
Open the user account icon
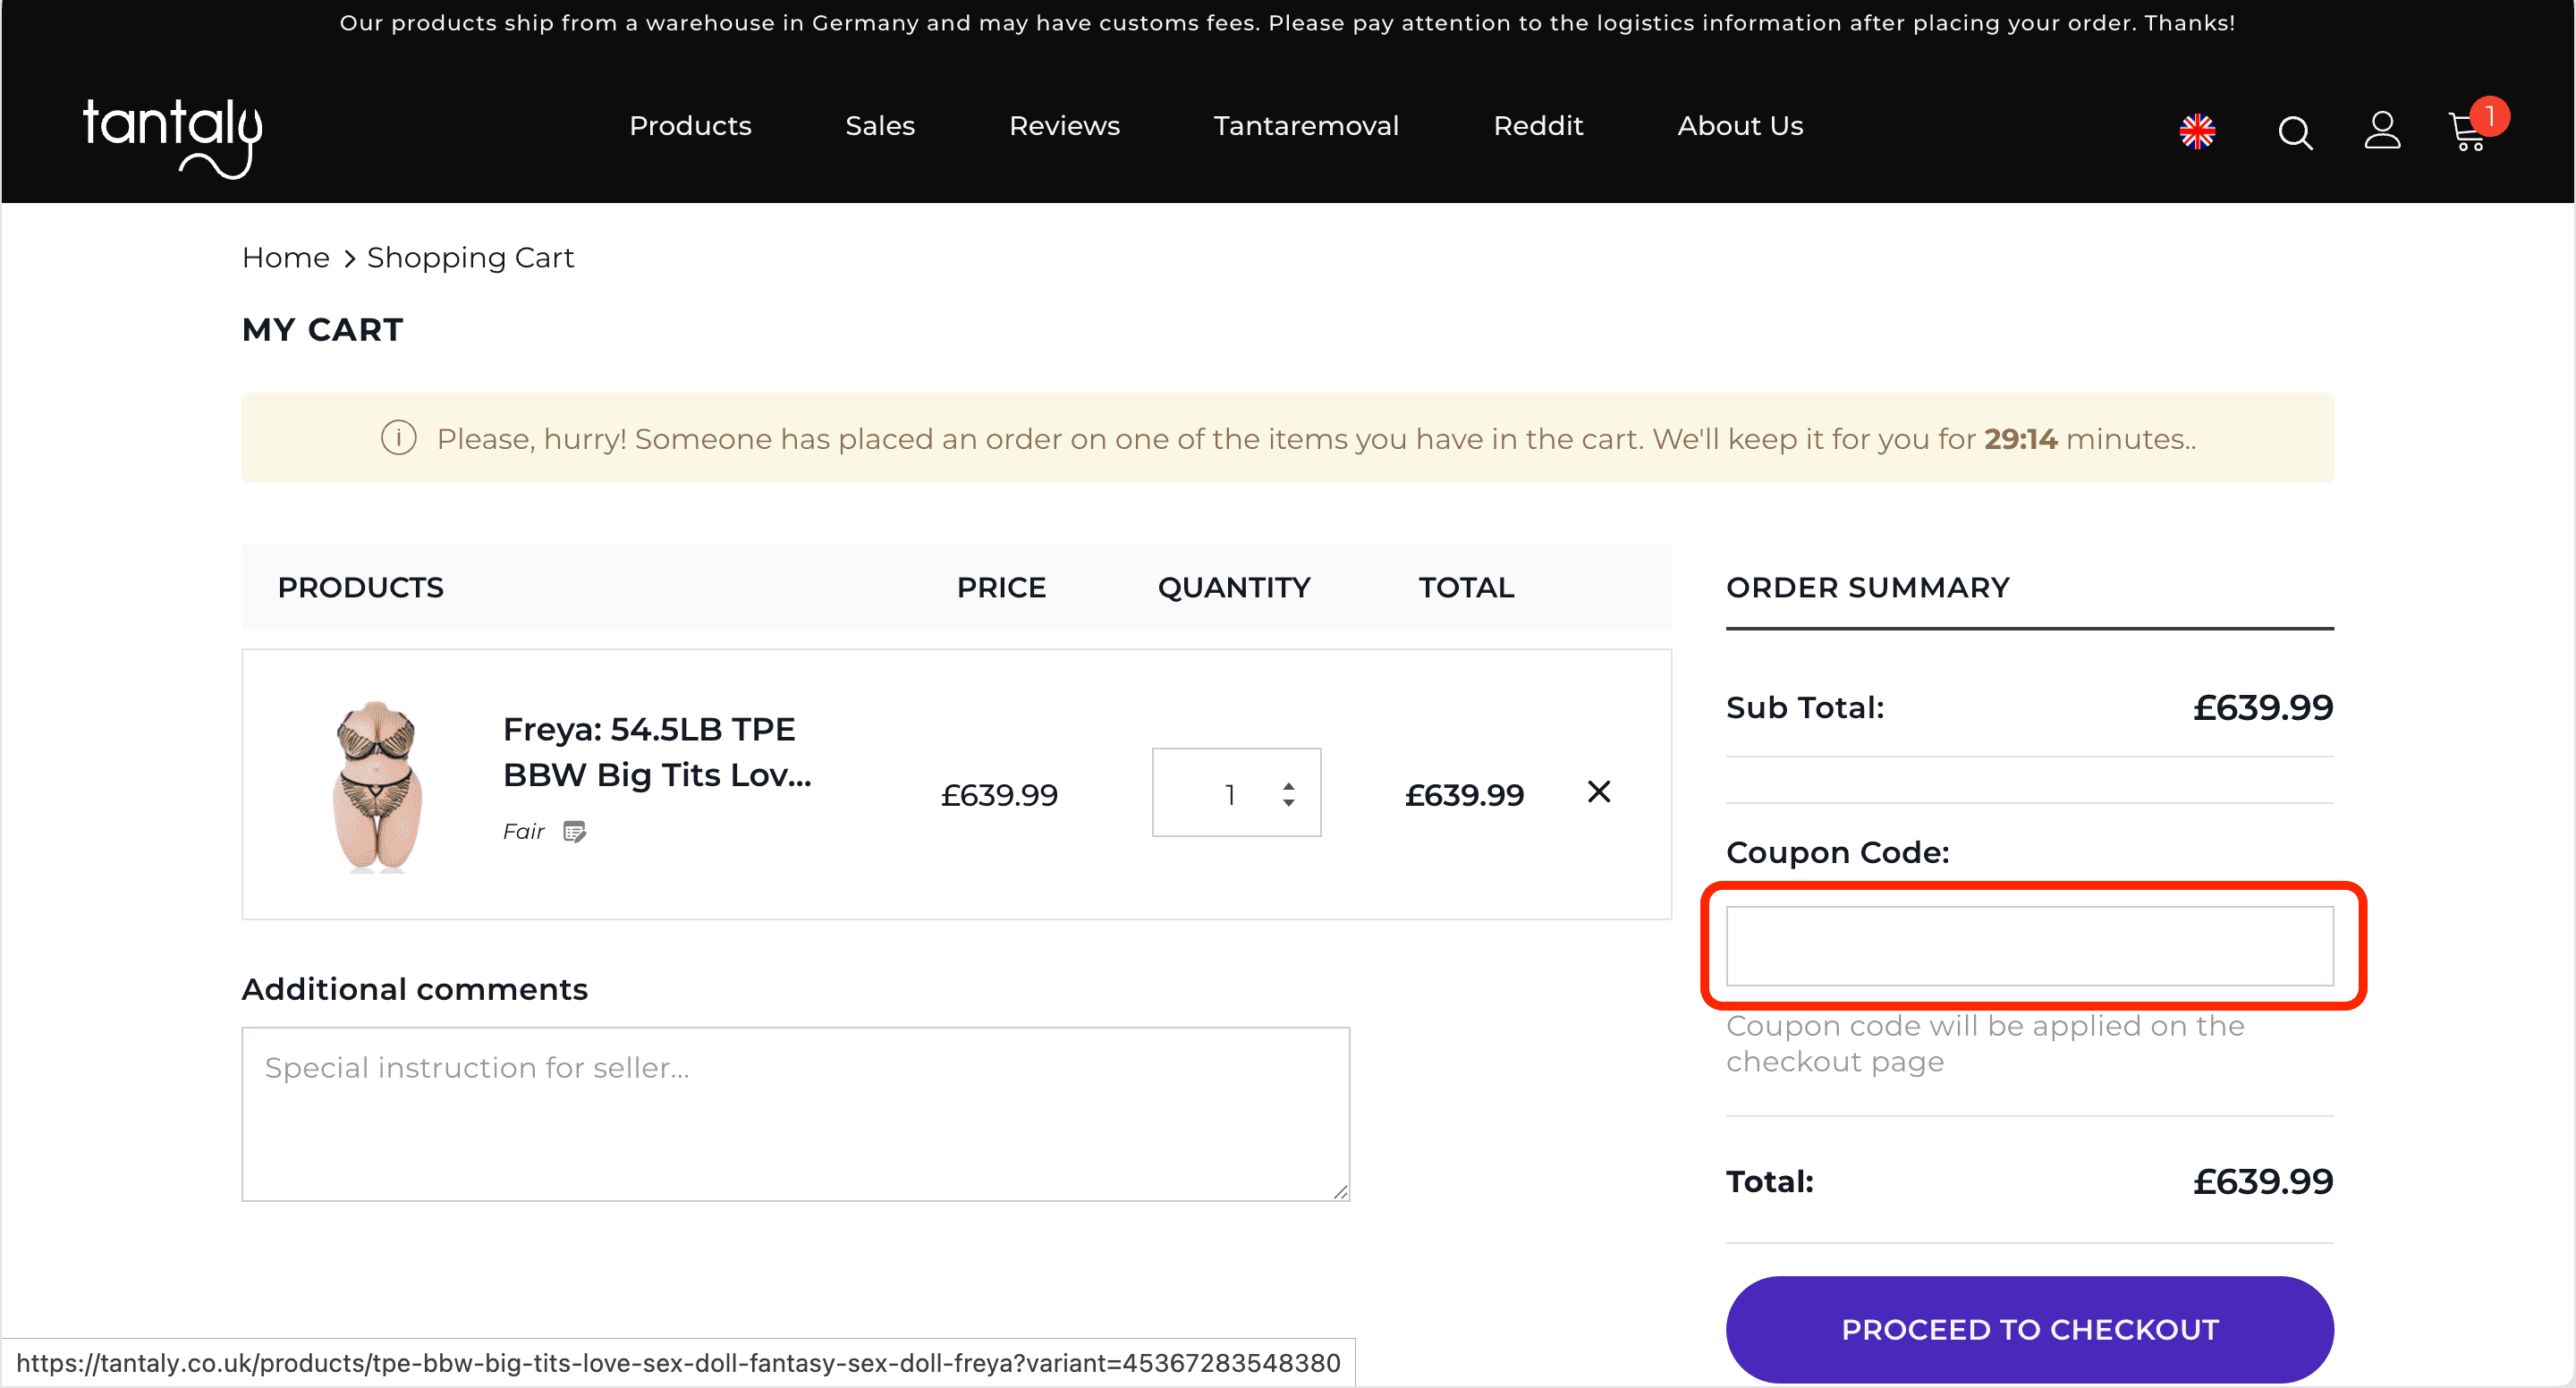click(2382, 130)
